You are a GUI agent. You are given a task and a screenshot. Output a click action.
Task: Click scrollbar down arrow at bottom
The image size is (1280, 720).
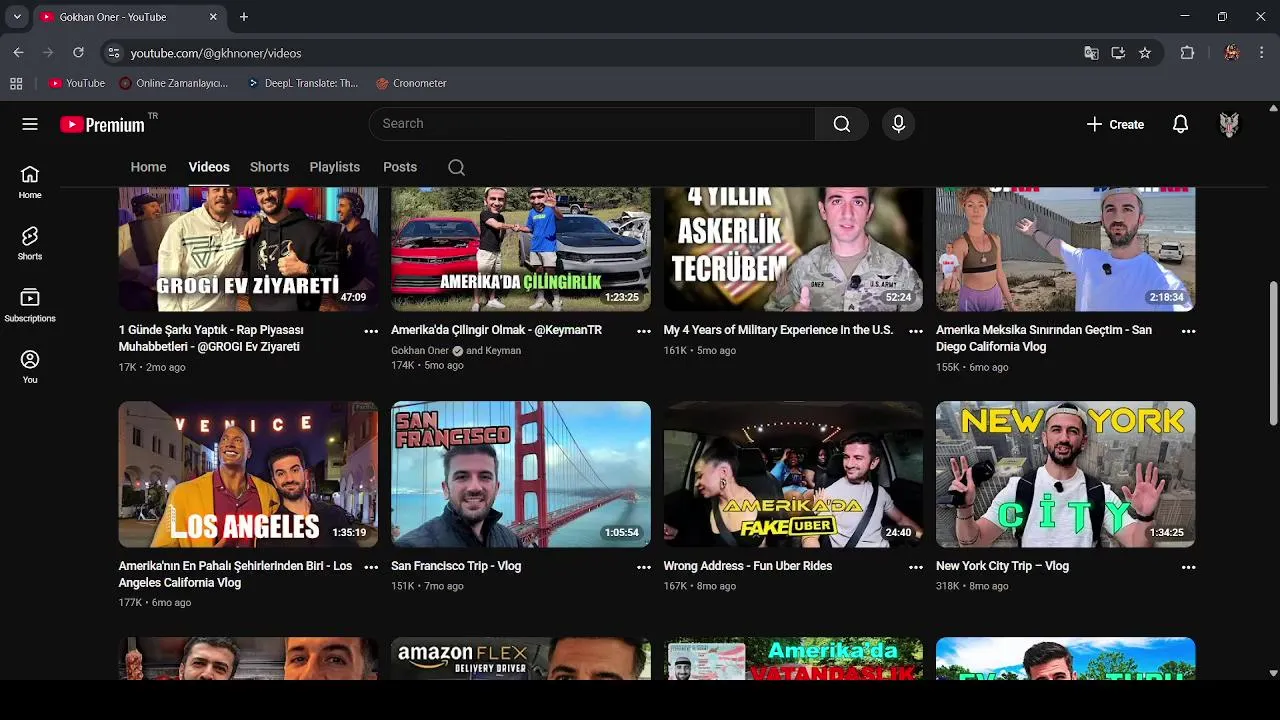tap(1273, 673)
